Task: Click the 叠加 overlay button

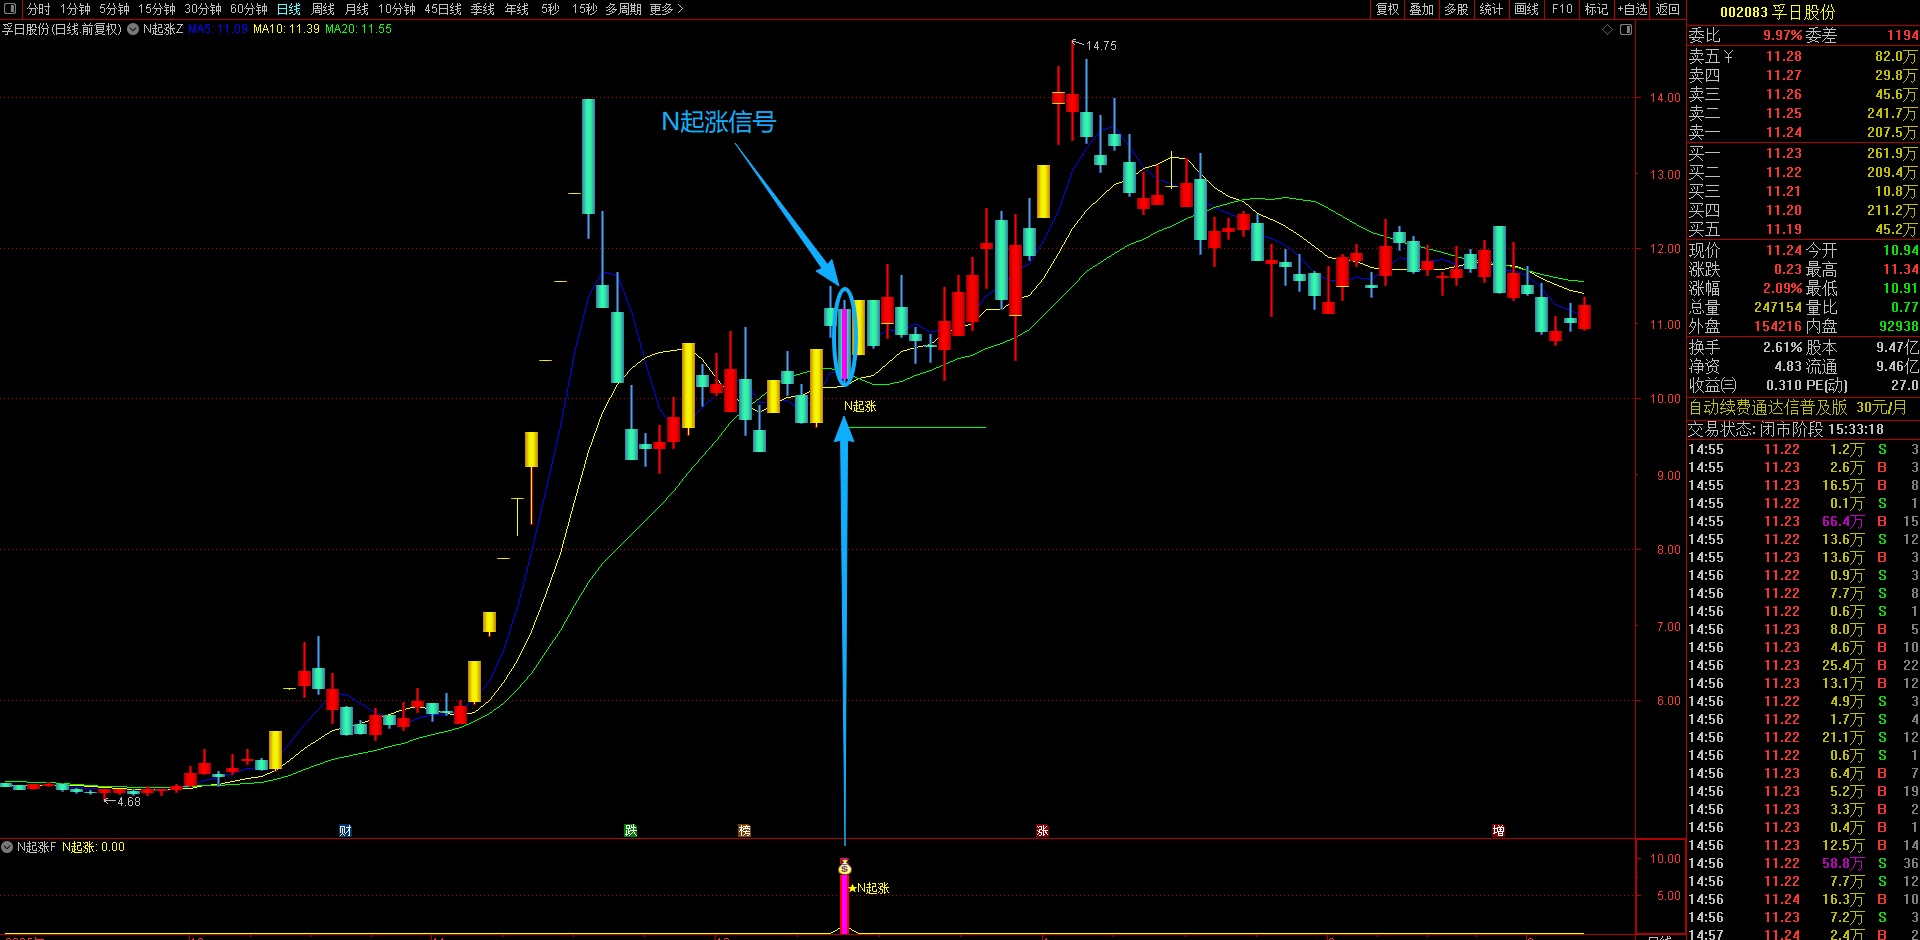Action: click(x=1421, y=9)
